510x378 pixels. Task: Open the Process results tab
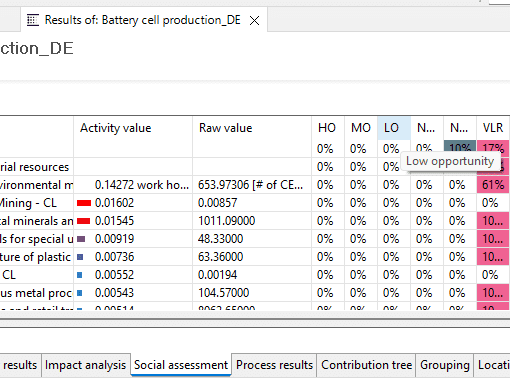(x=274, y=365)
